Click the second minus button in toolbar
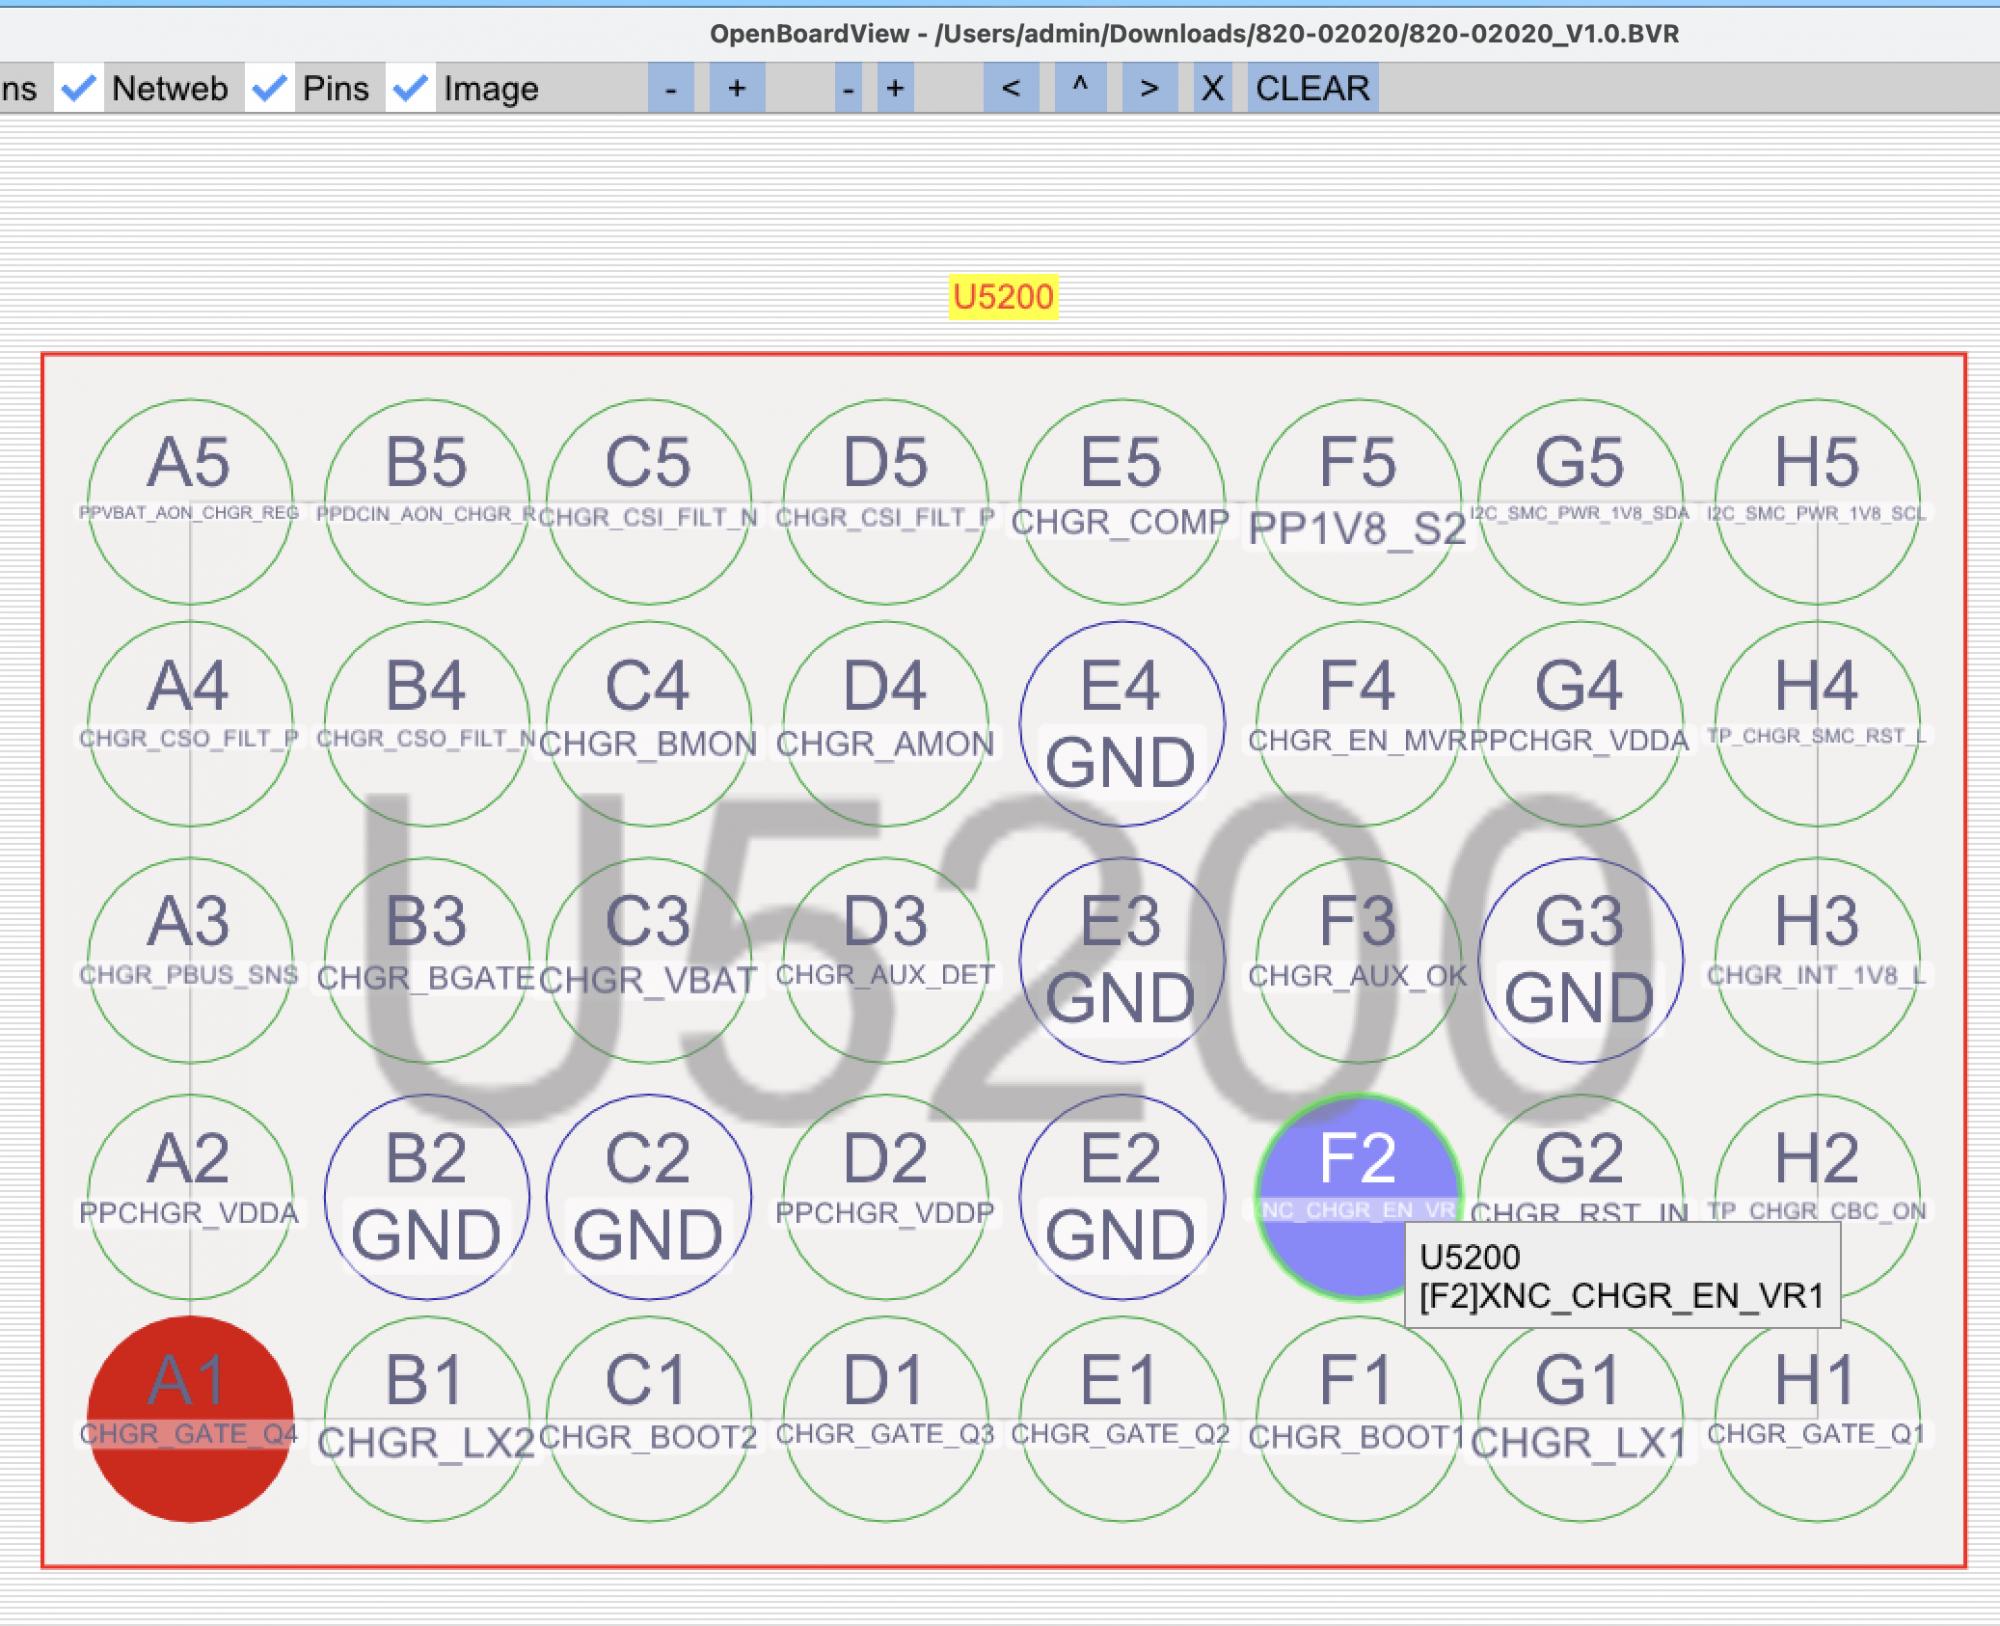The width and height of the screenshot is (2000, 1626). pyautogui.click(x=848, y=88)
